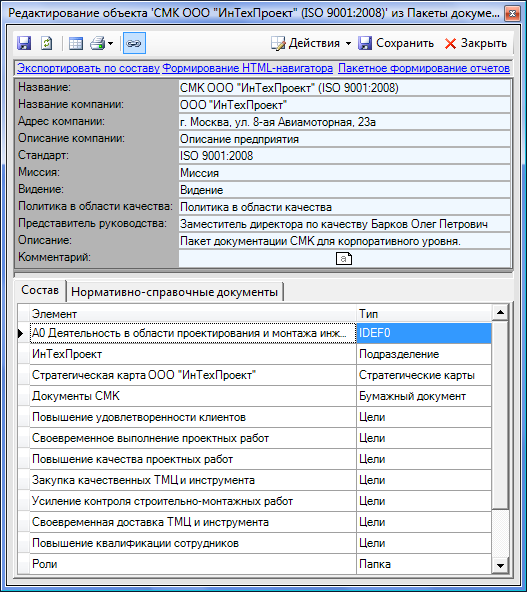The height and width of the screenshot is (592, 527).
Task: Select row A0 Деятельность в области проектирования
Action: [x=193, y=333]
